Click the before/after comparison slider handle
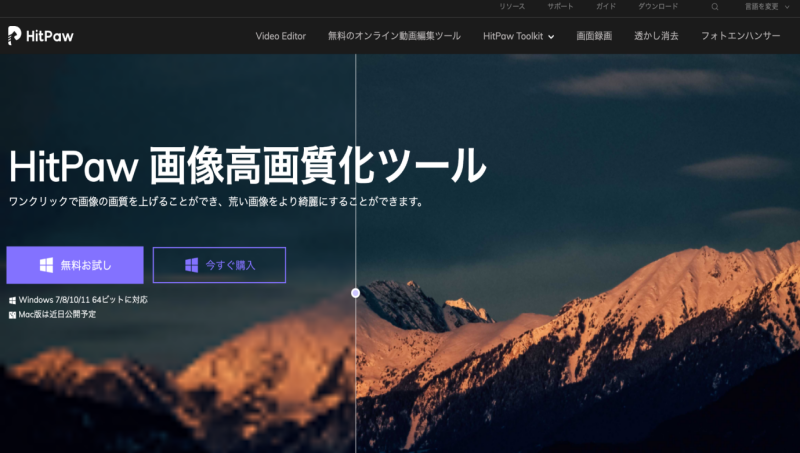This screenshot has width=800, height=453. [356, 293]
